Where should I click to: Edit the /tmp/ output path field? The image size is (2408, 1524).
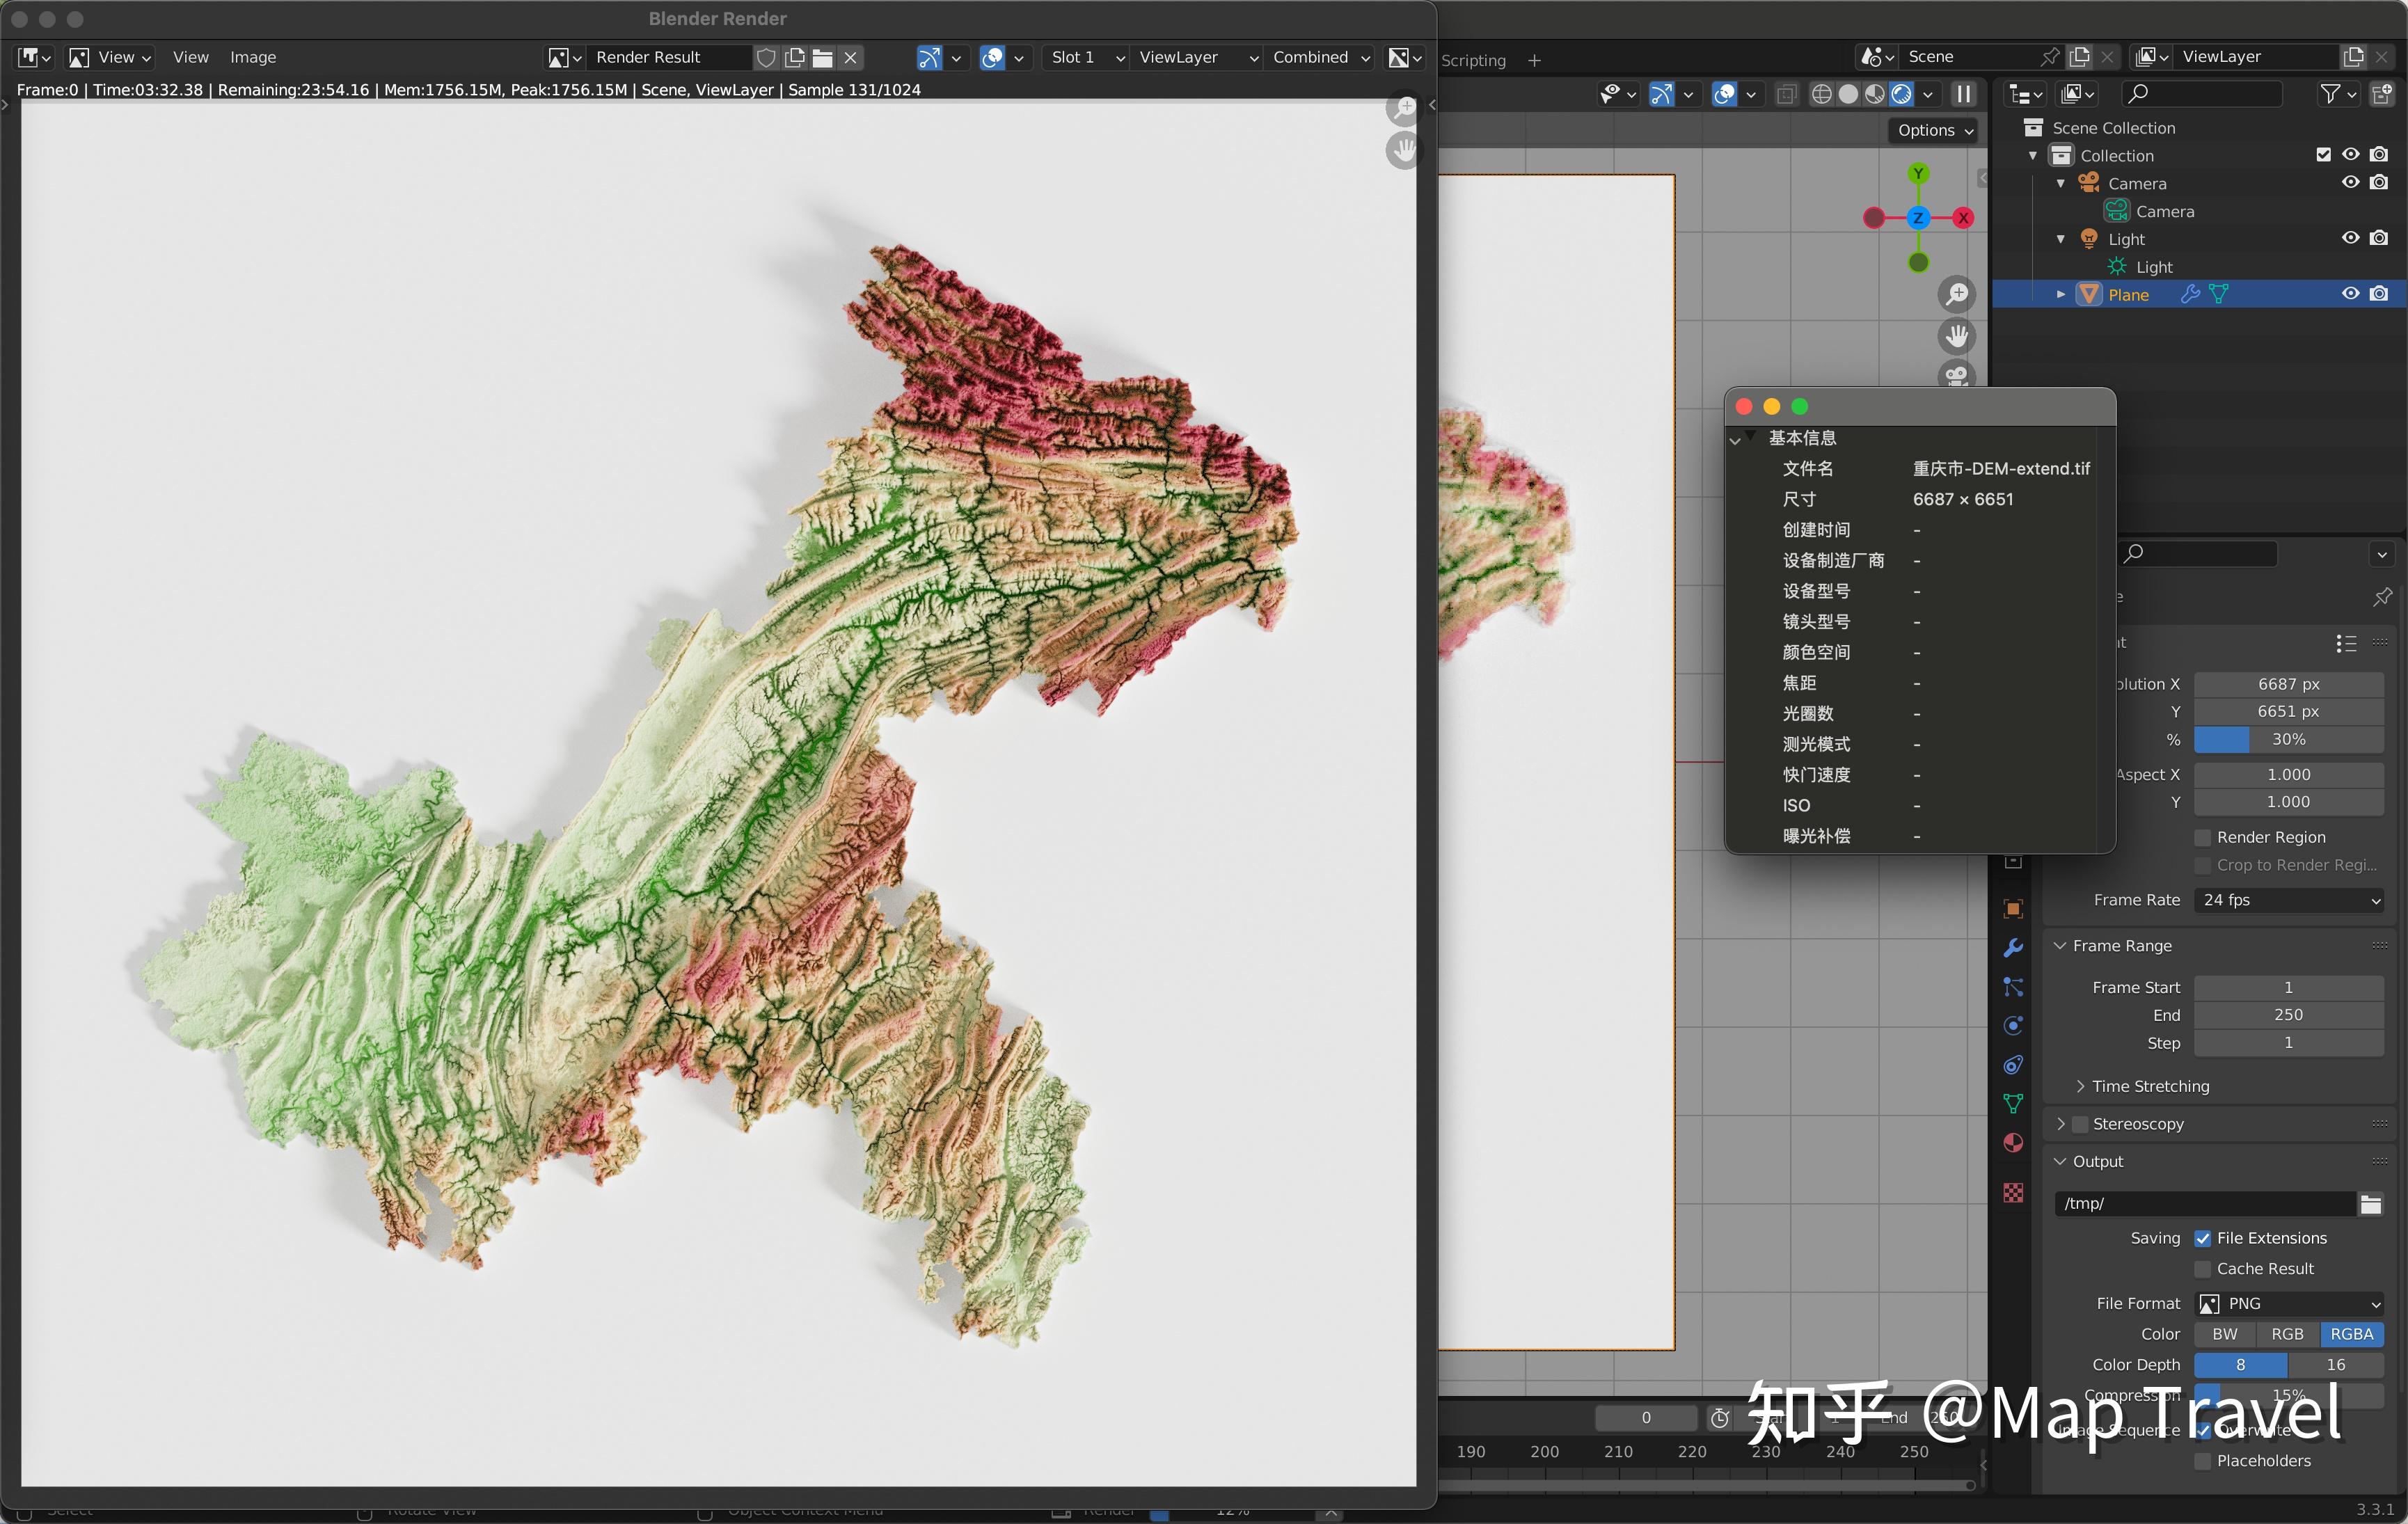coord(2200,1203)
